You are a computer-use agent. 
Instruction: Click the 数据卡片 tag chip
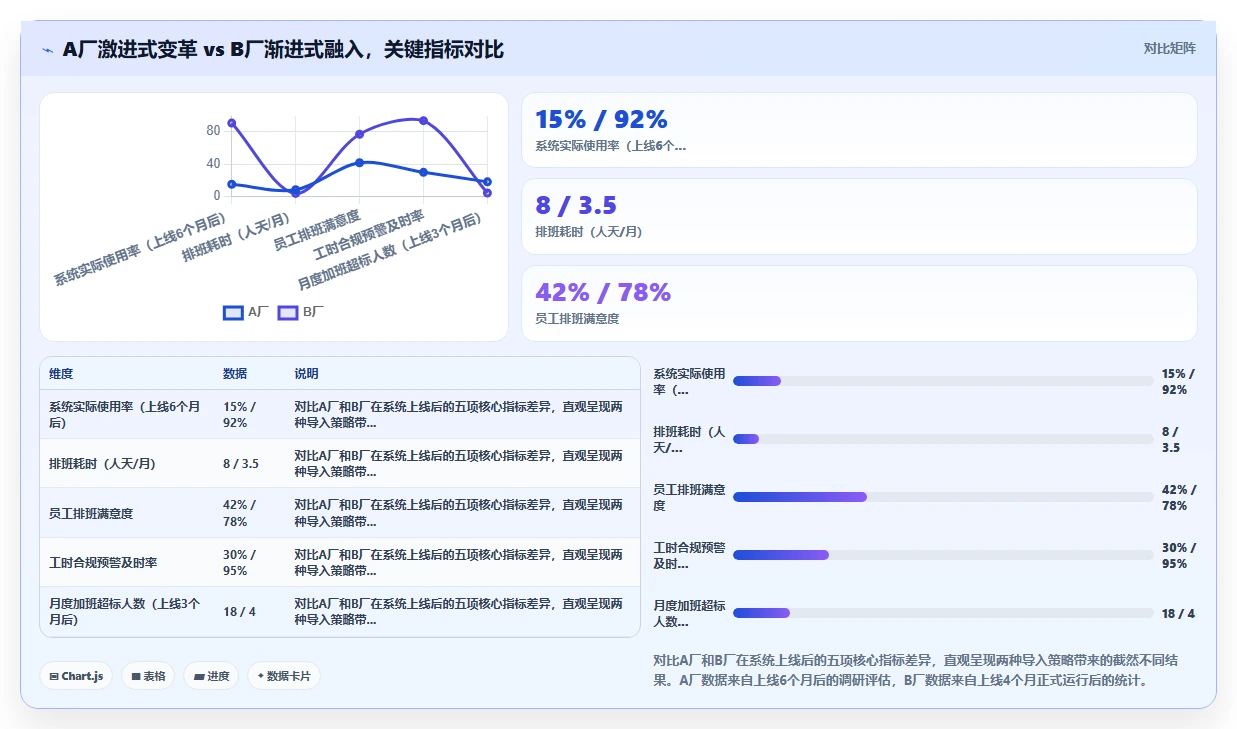tap(284, 676)
